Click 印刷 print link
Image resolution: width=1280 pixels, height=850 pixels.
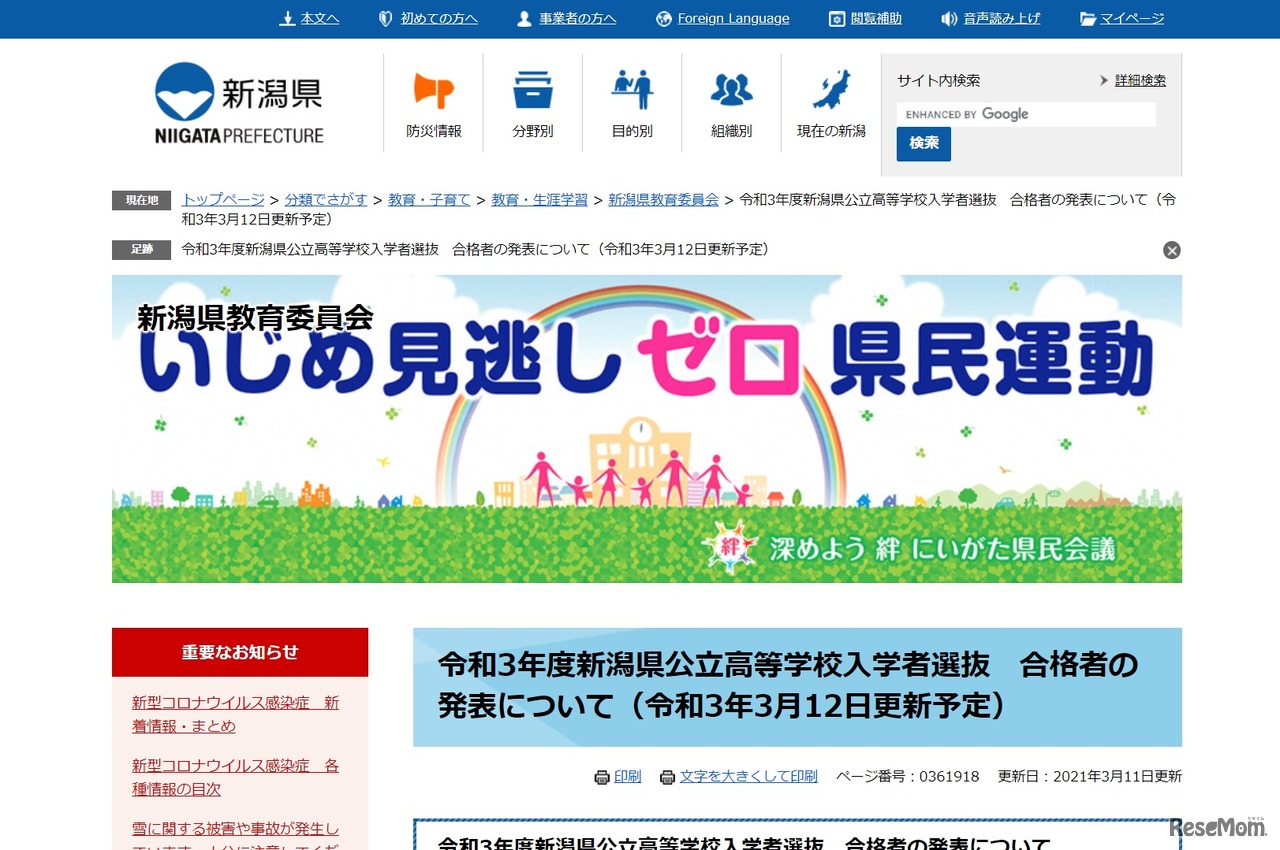click(x=628, y=777)
